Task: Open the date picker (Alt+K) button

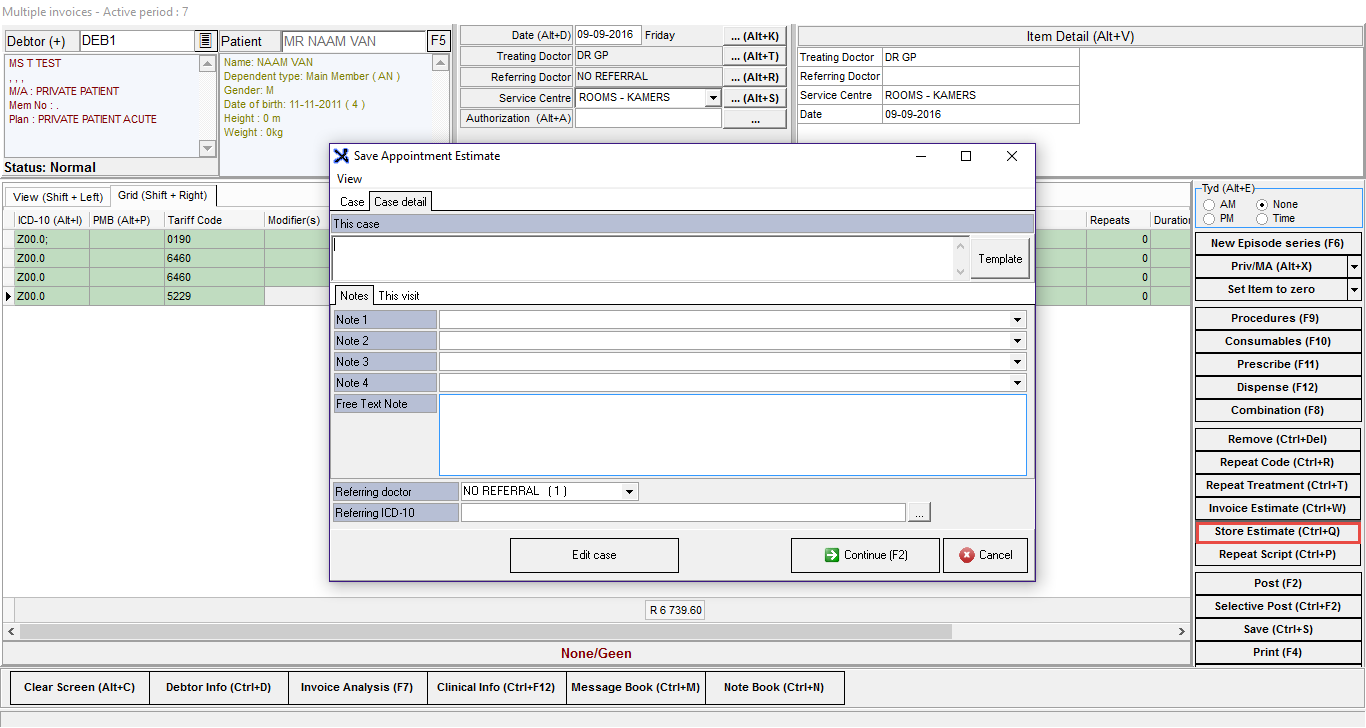Action: pyautogui.click(x=754, y=36)
